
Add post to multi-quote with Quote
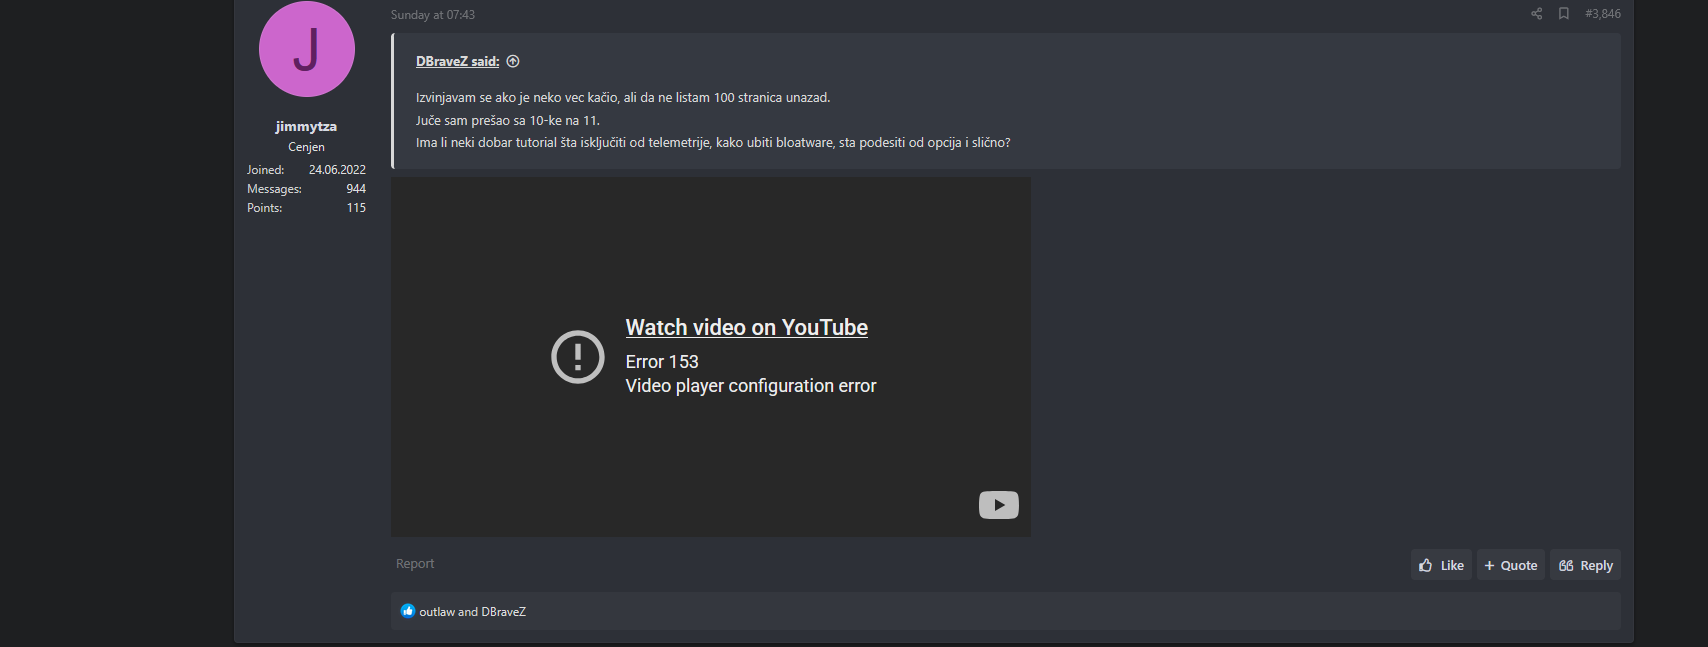pyautogui.click(x=1511, y=565)
